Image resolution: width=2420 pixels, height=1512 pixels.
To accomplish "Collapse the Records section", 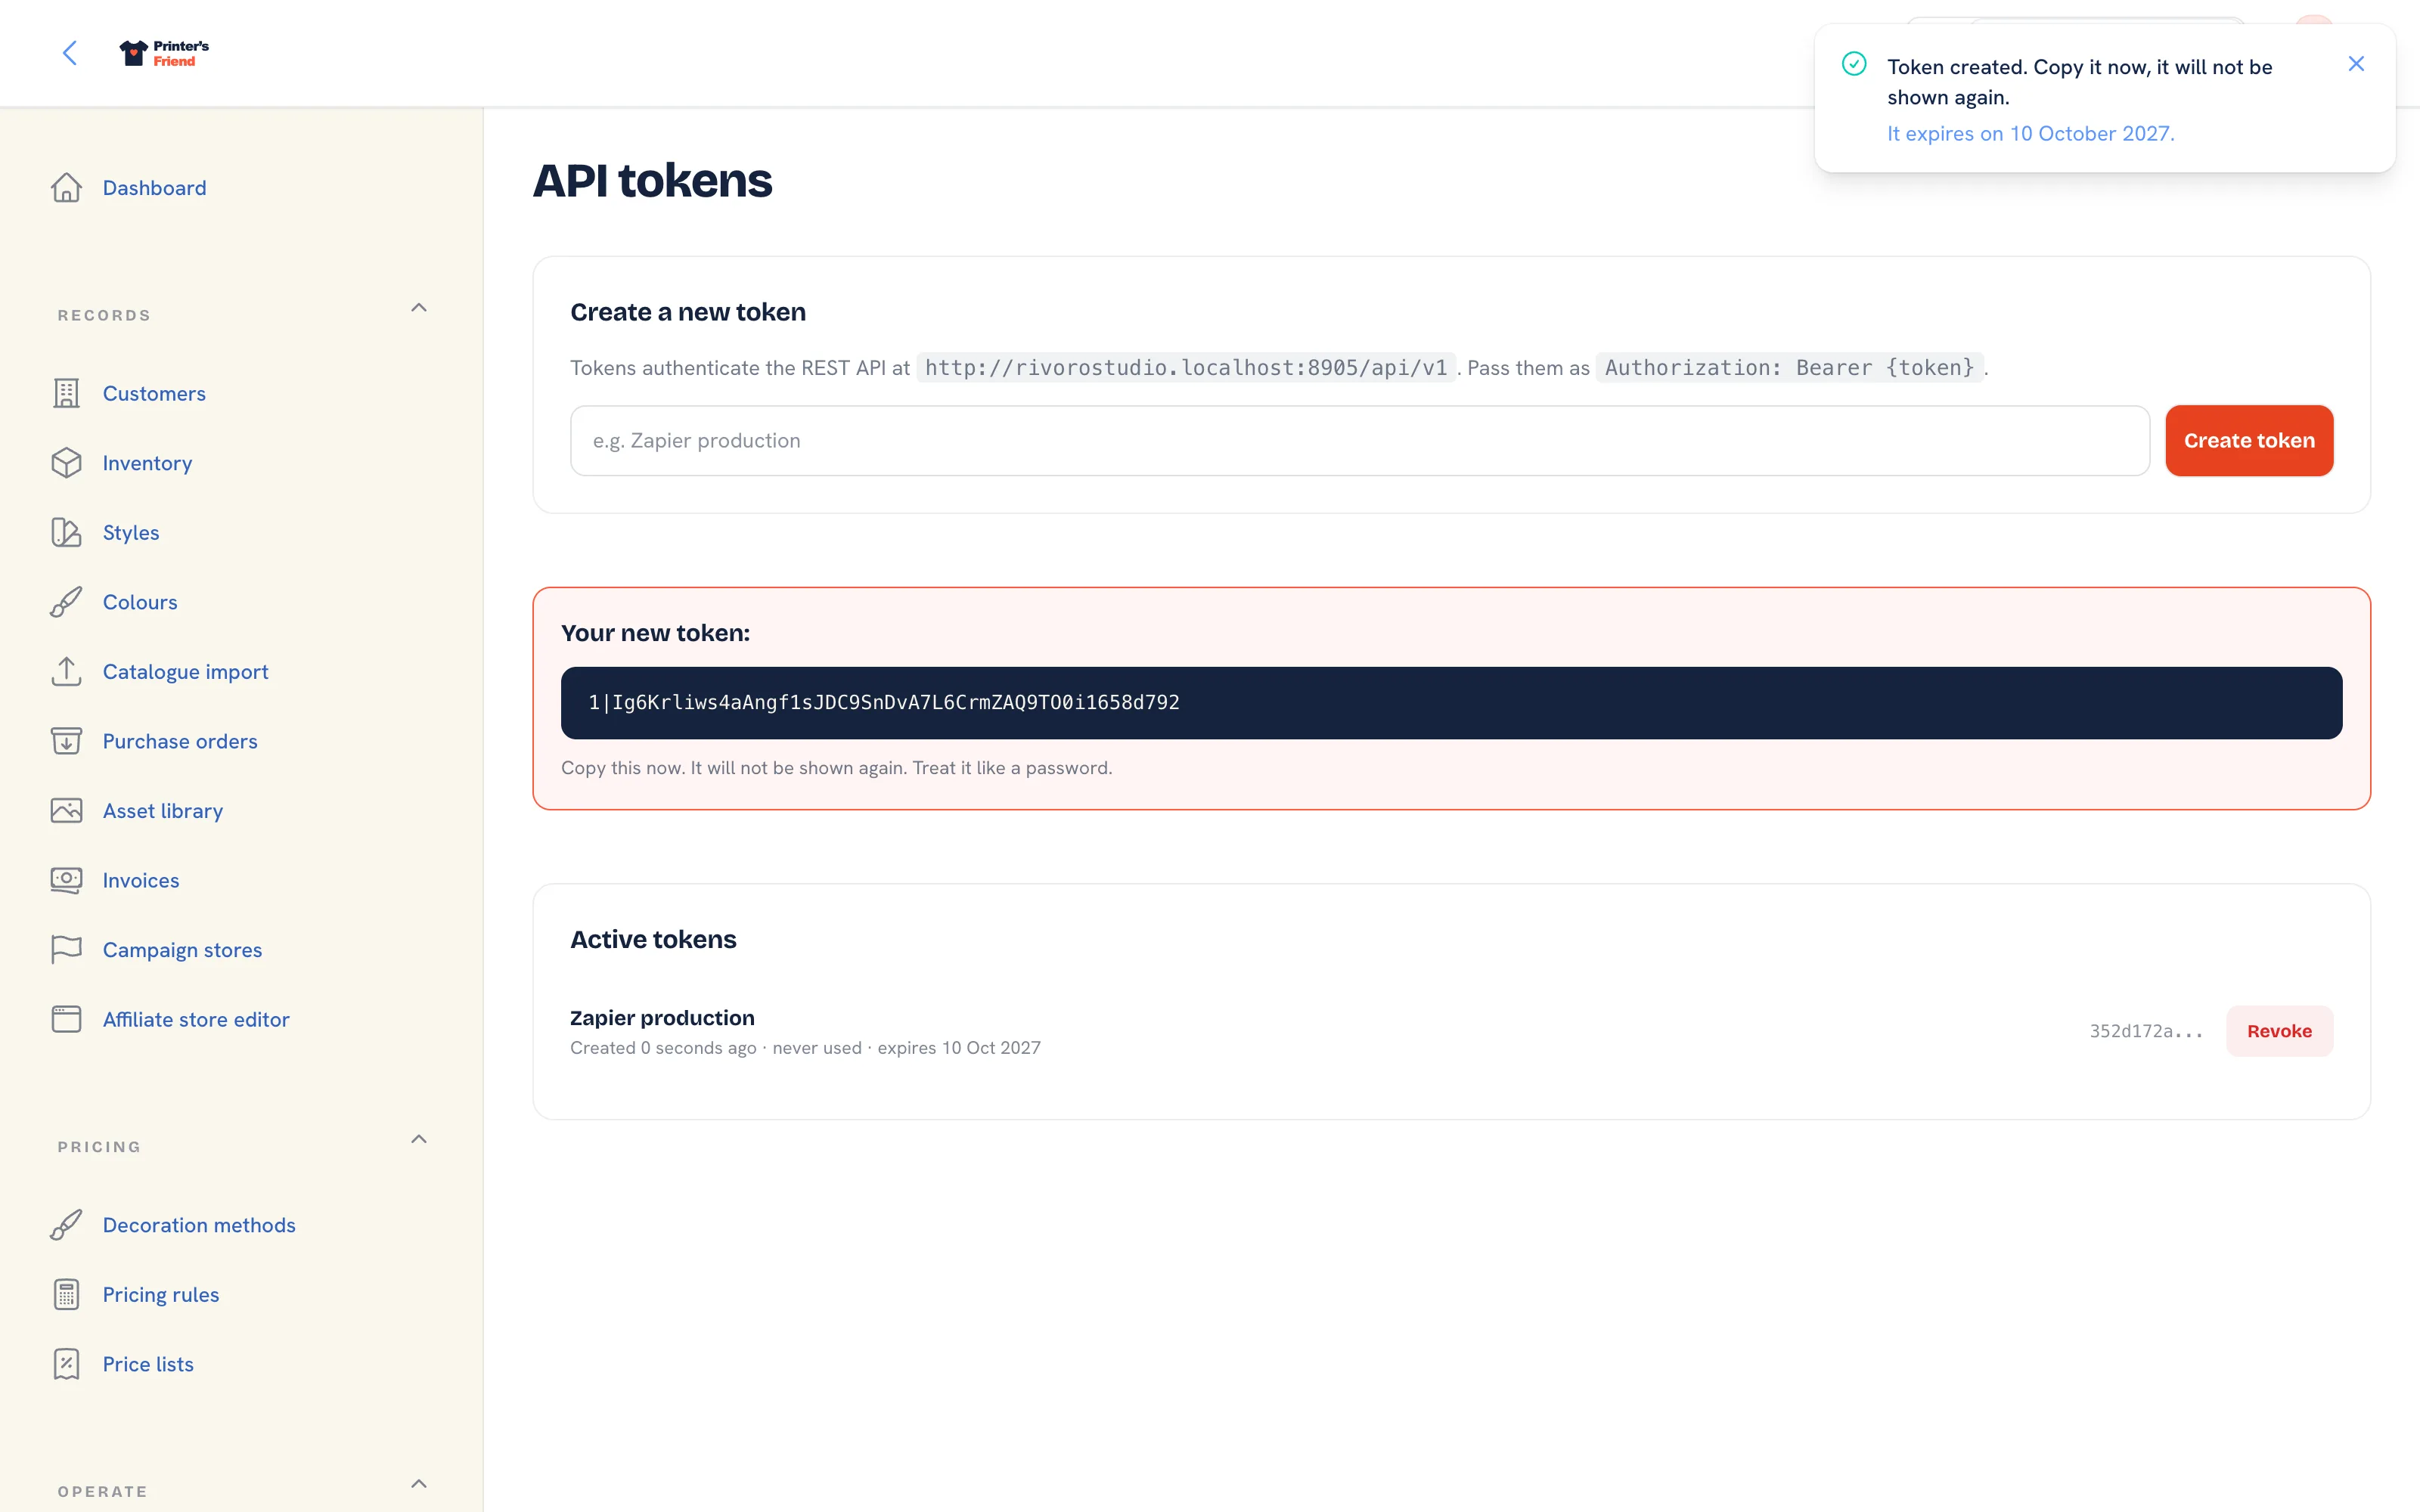I will click(x=419, y=308).
